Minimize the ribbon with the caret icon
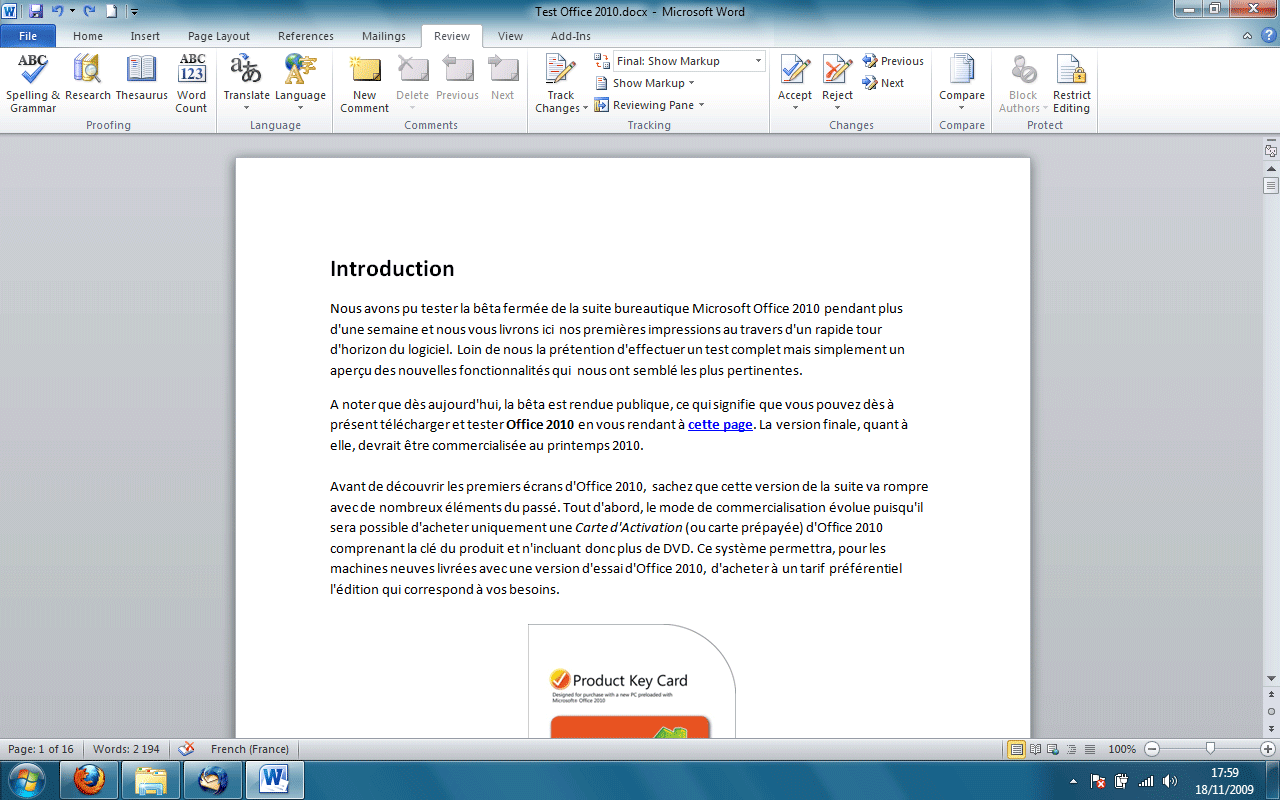This screenshot has height=800, width=1280. coord(1246,36)
